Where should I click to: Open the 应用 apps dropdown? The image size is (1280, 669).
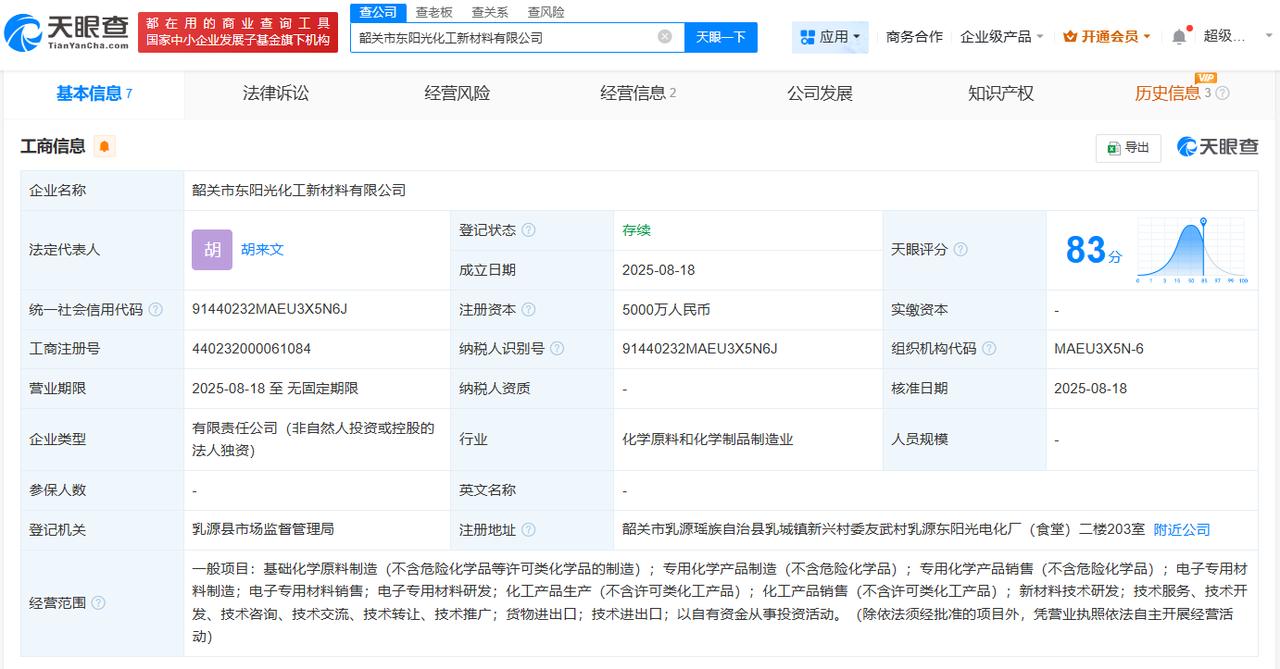(x=830, y=37)
